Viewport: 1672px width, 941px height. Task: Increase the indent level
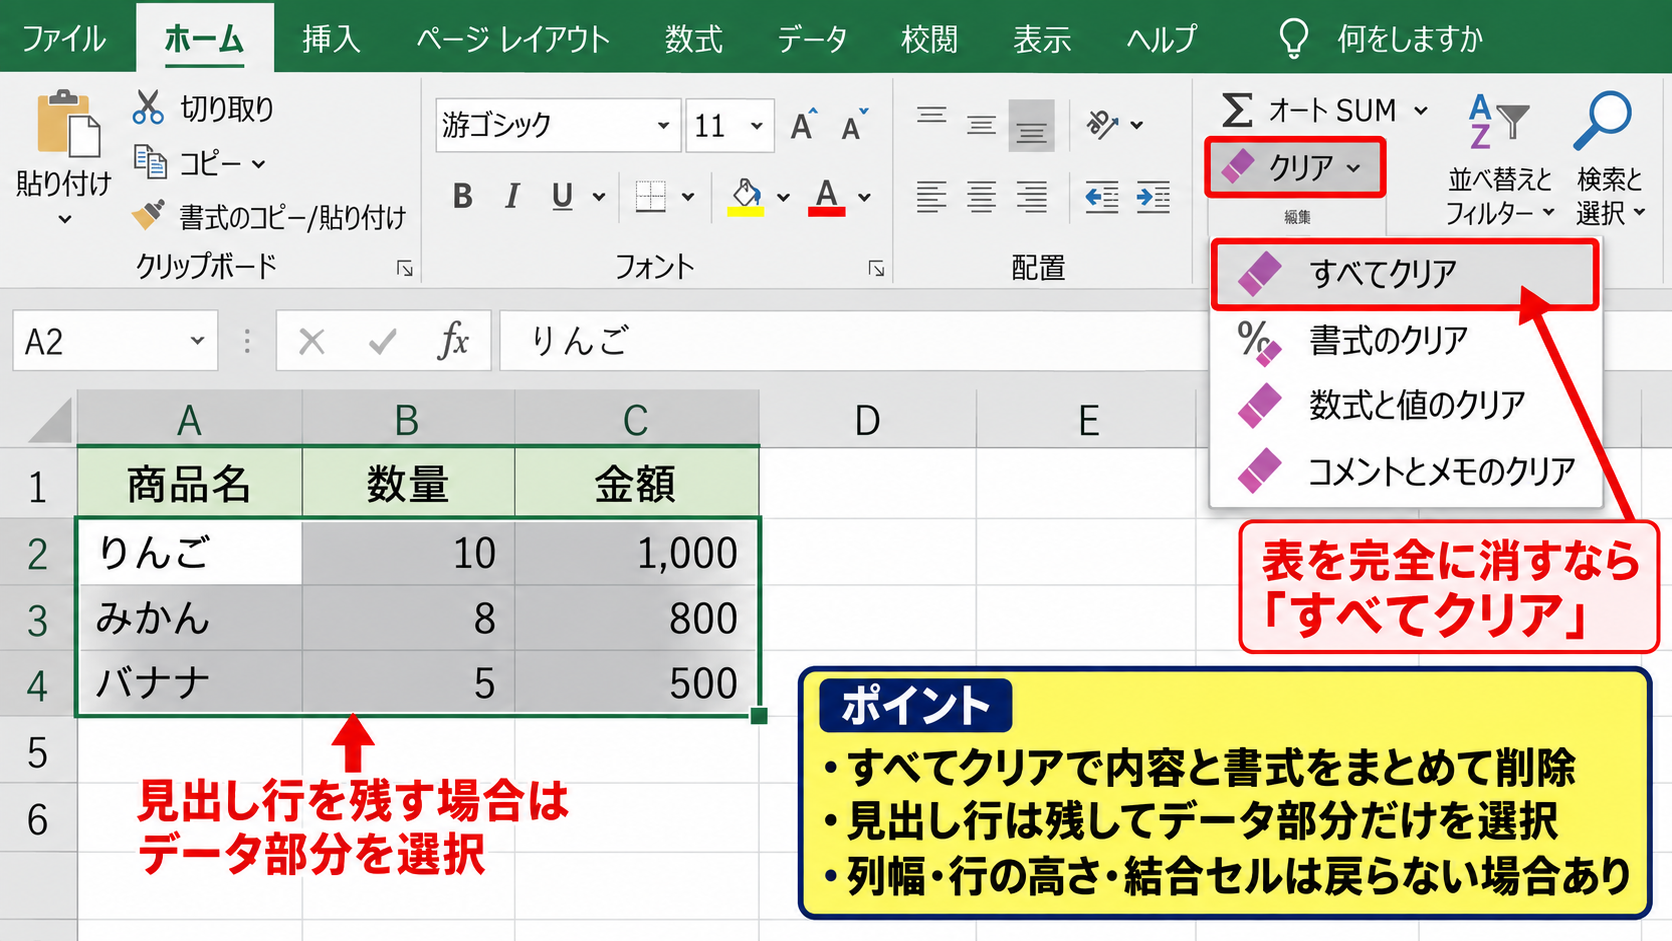[1153, 197]
